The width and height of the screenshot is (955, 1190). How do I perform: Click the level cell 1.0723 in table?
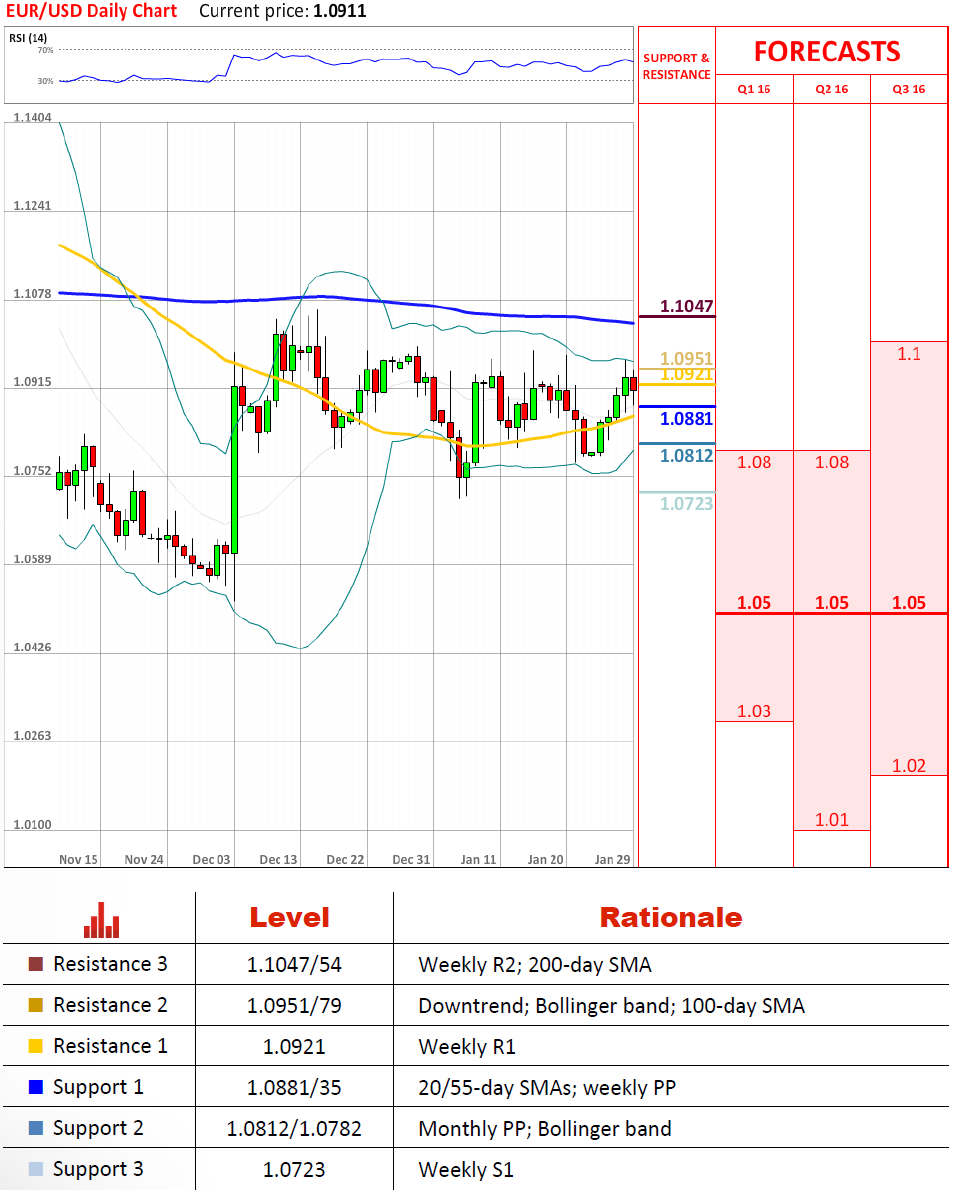[294, 1170]
